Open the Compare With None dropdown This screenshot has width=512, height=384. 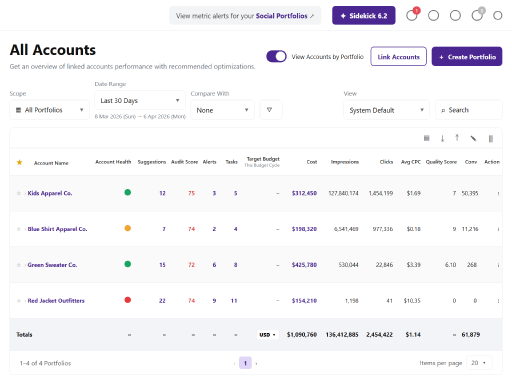[222, 110]
